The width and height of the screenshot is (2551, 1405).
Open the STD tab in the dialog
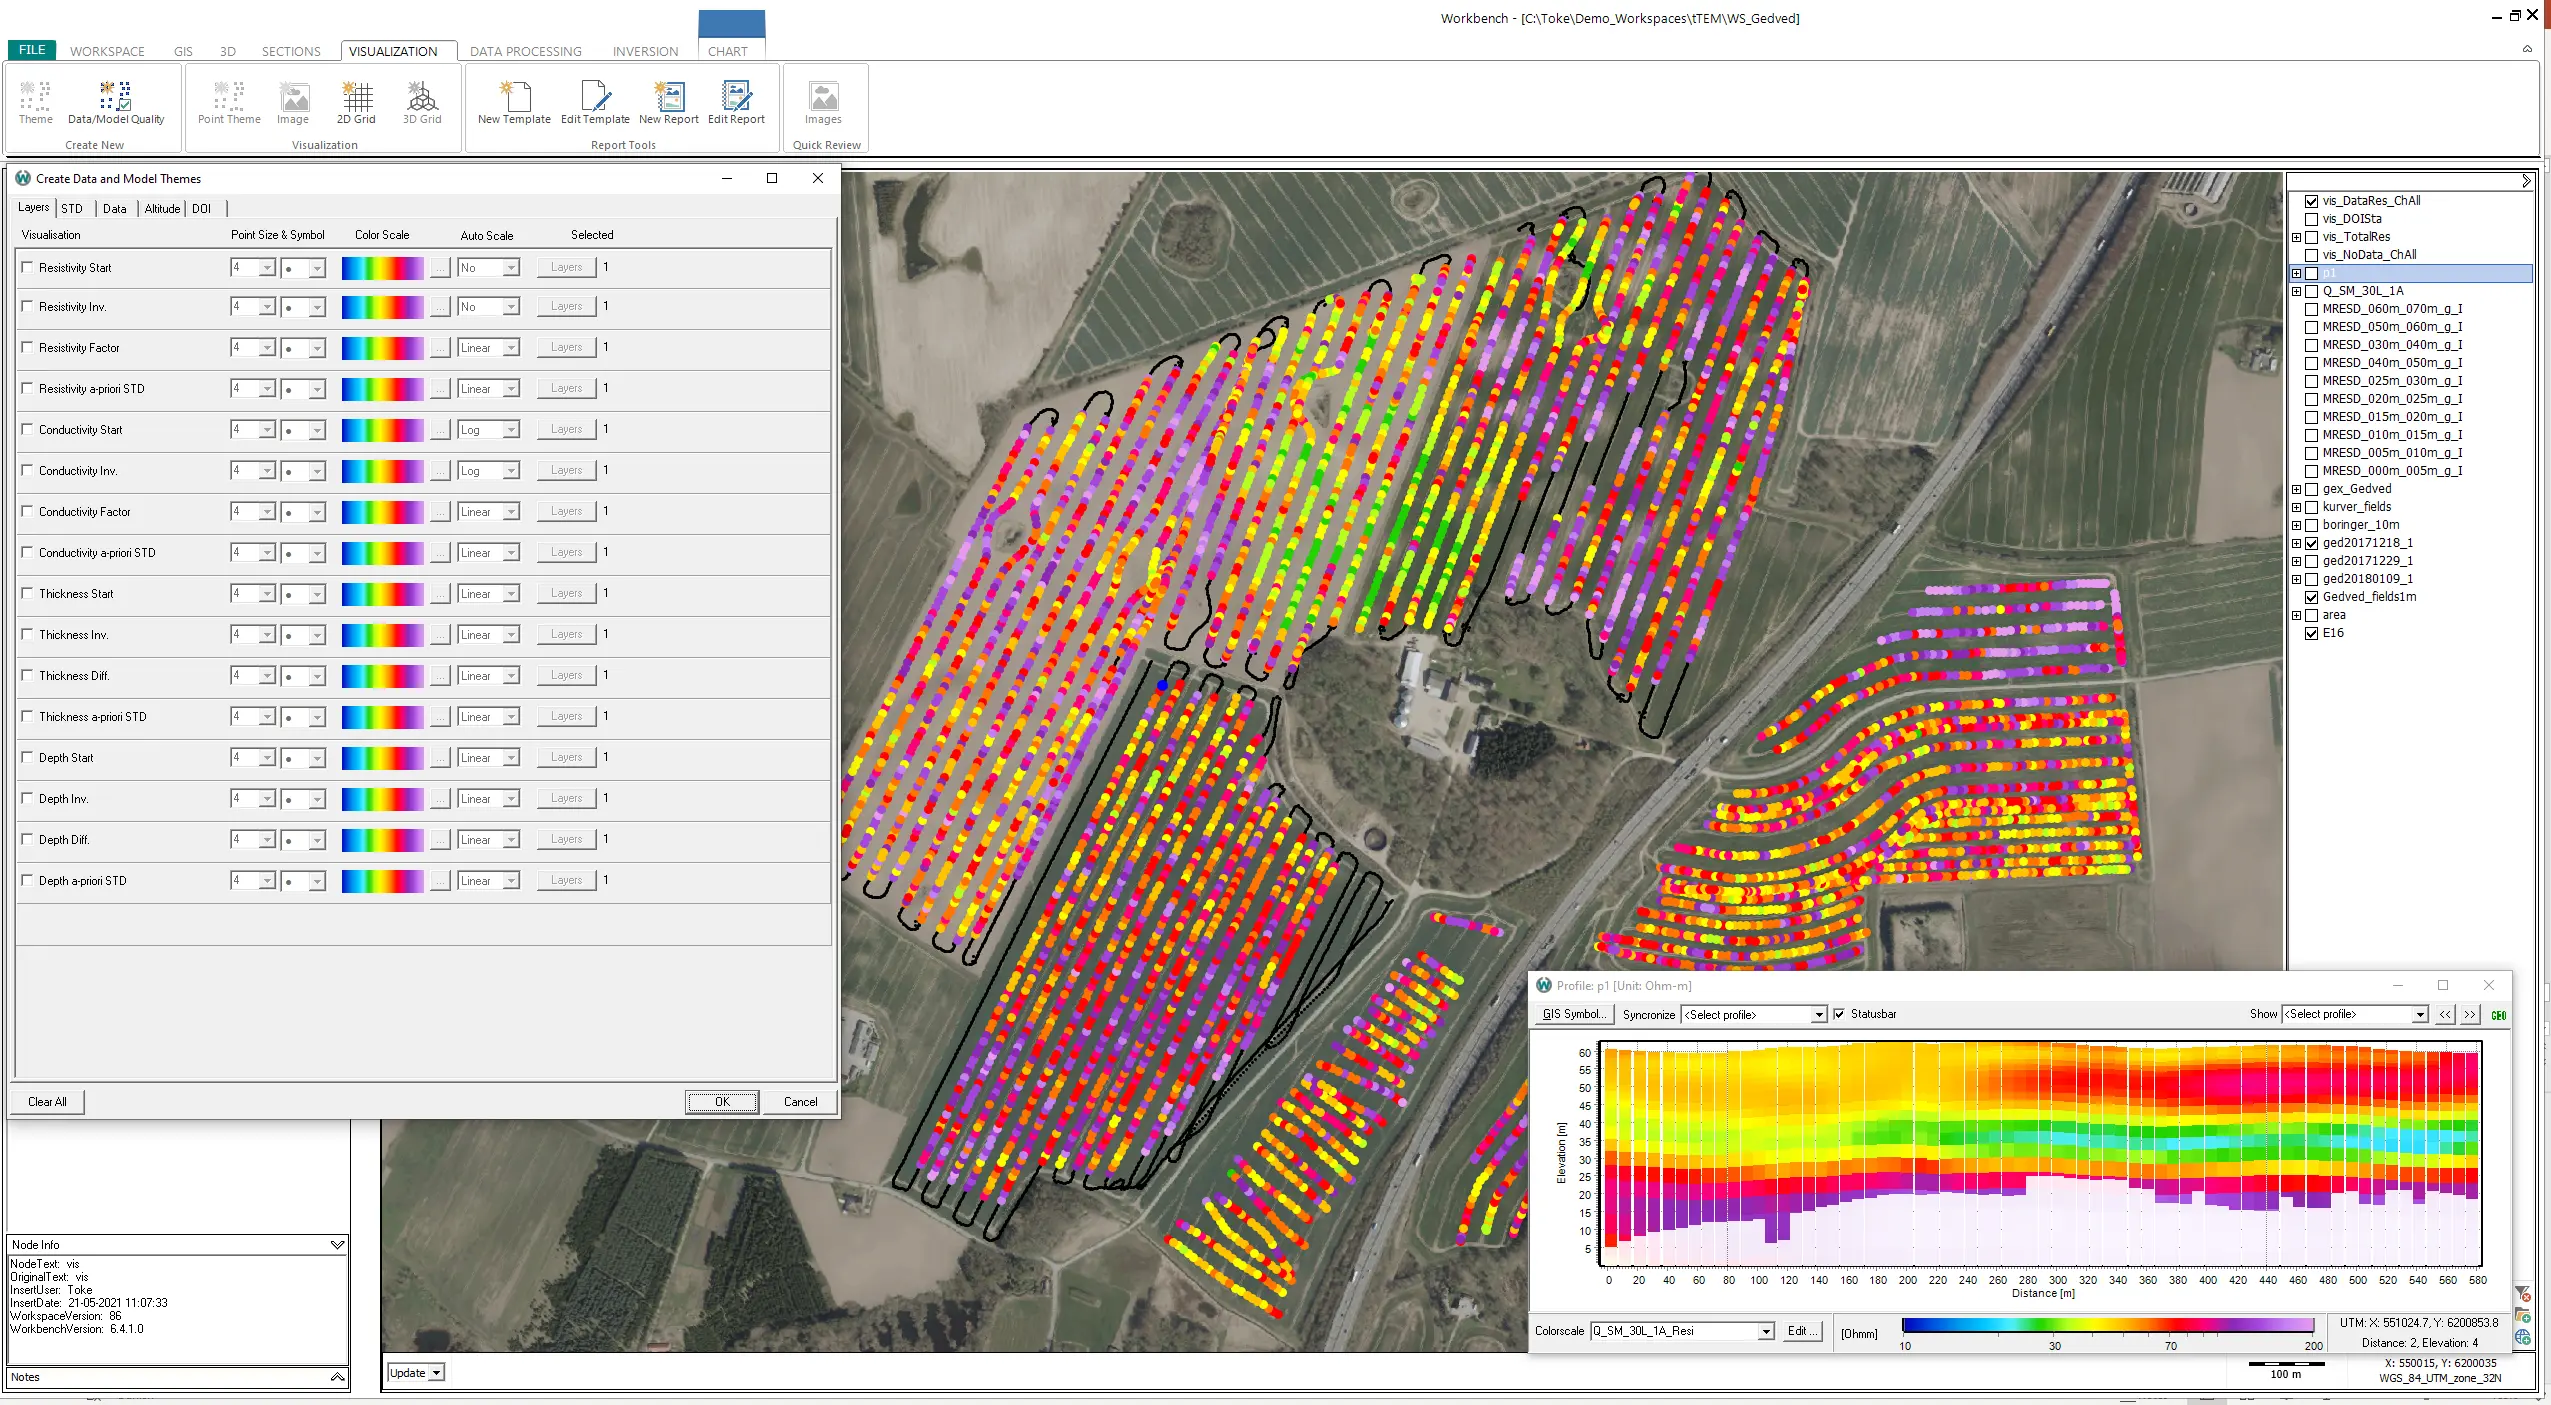72,208
